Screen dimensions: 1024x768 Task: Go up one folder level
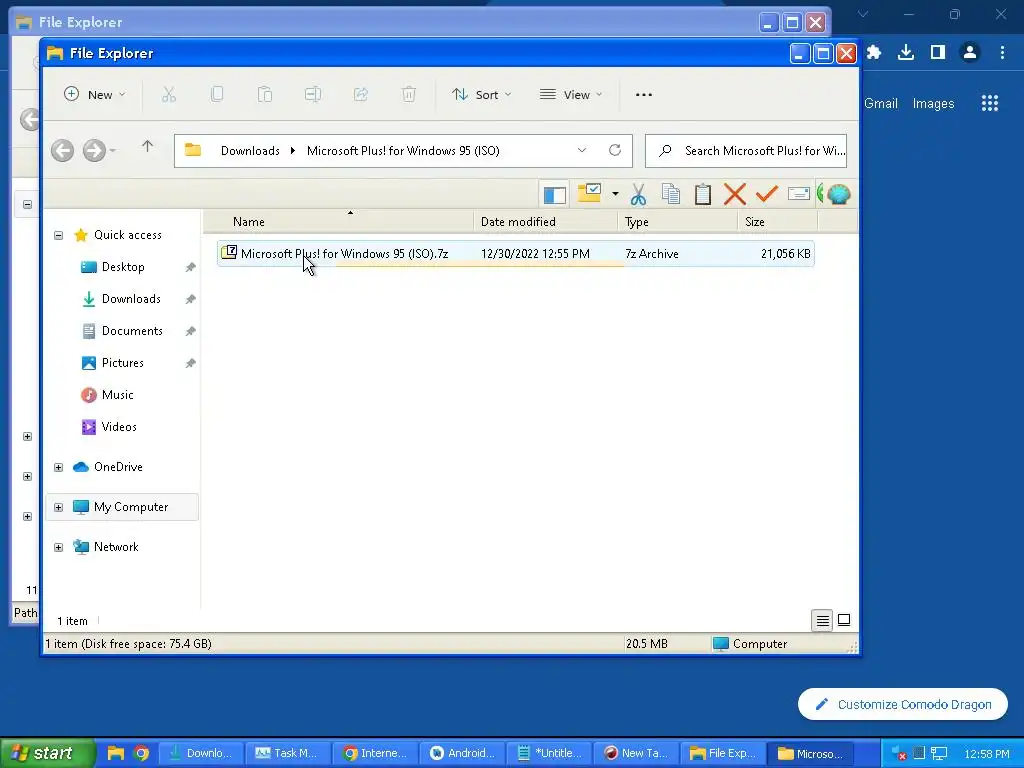tap(148, 147)
